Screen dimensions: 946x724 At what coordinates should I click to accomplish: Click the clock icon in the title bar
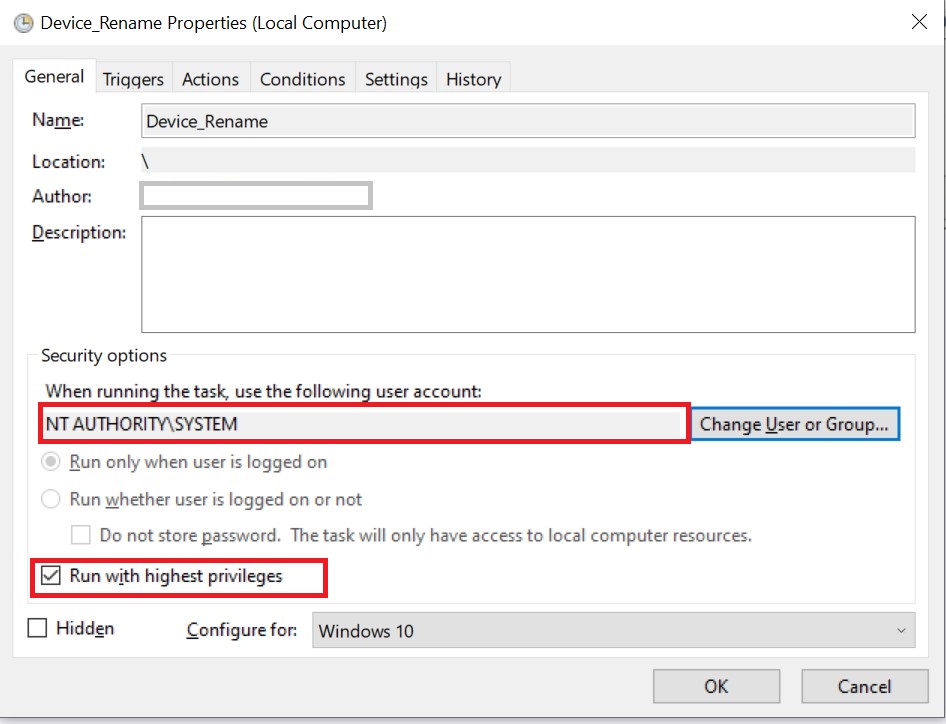pyautogui.click(x=23, y=21)
